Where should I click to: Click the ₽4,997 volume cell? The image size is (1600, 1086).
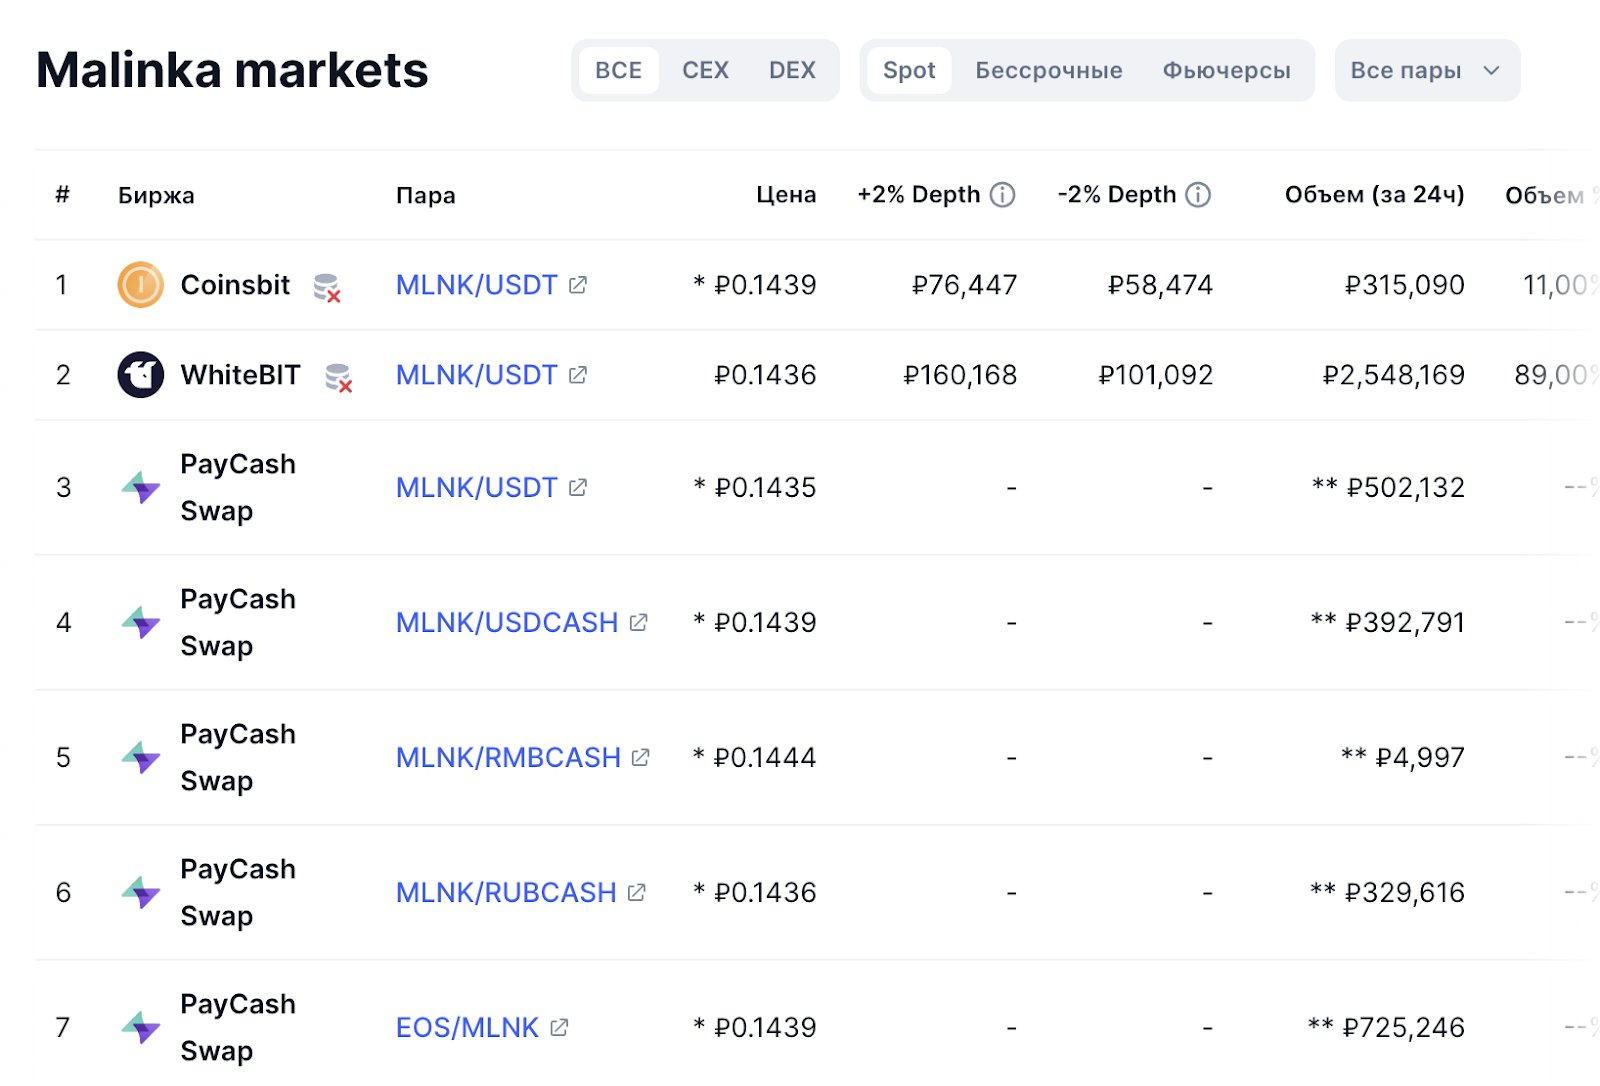pos(1420,757)
